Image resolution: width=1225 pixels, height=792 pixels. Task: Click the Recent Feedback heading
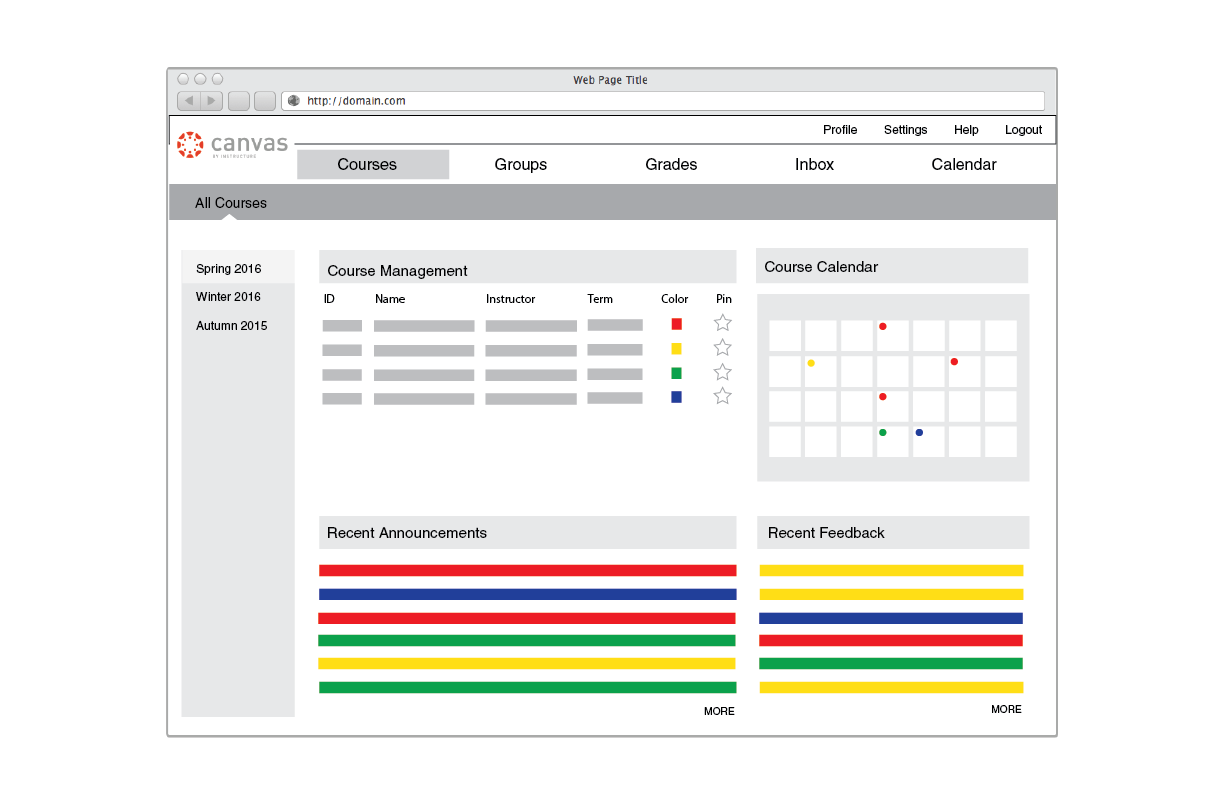826,533
